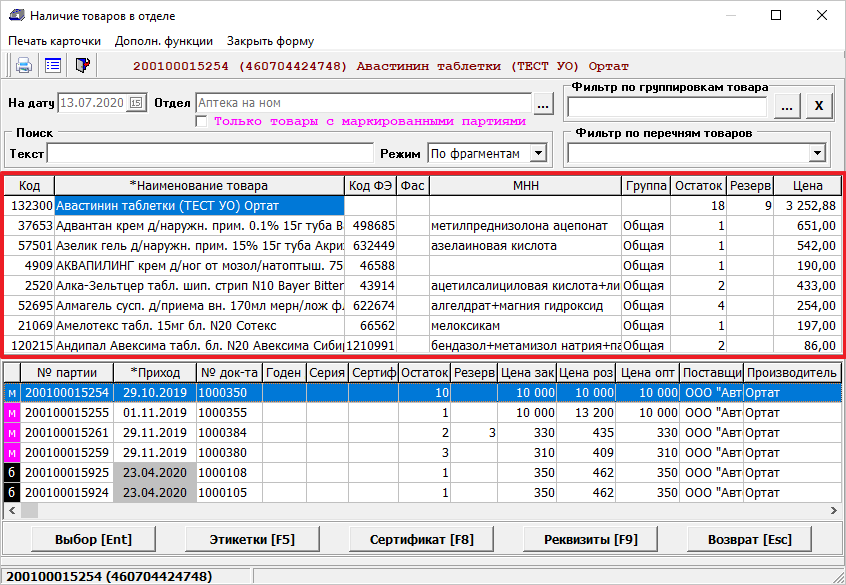Click the batch table horizontal scrollbar left arrow

[12, 510]
